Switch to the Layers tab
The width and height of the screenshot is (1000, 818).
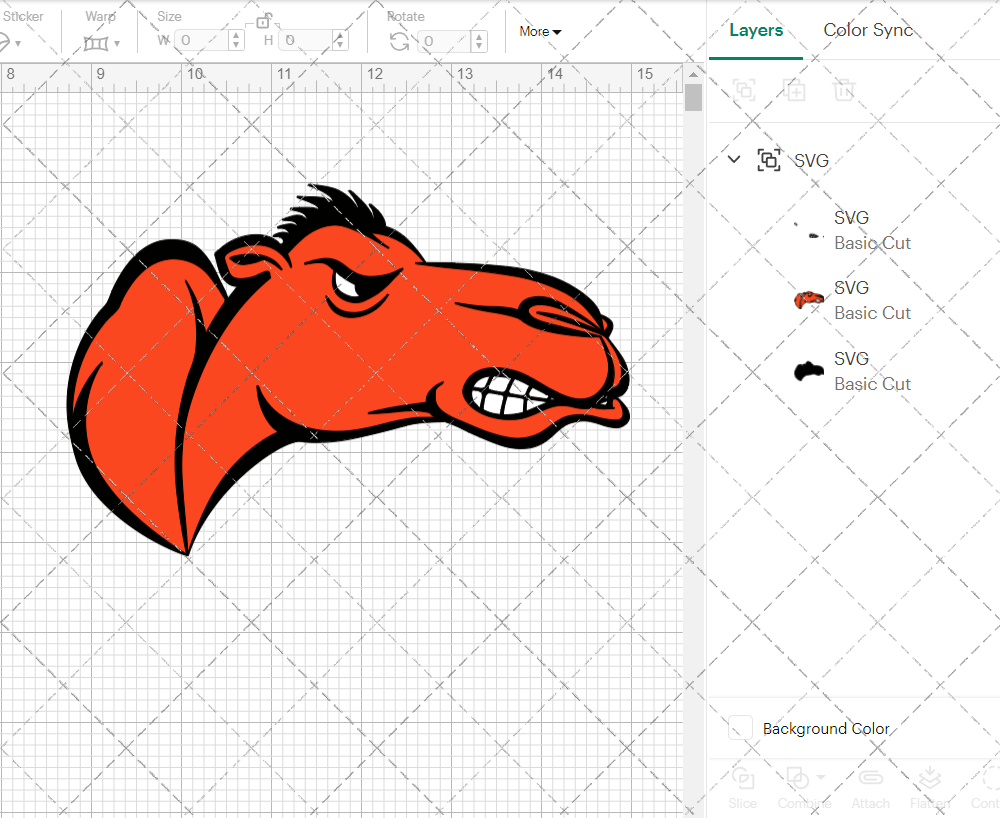[756, 30]
